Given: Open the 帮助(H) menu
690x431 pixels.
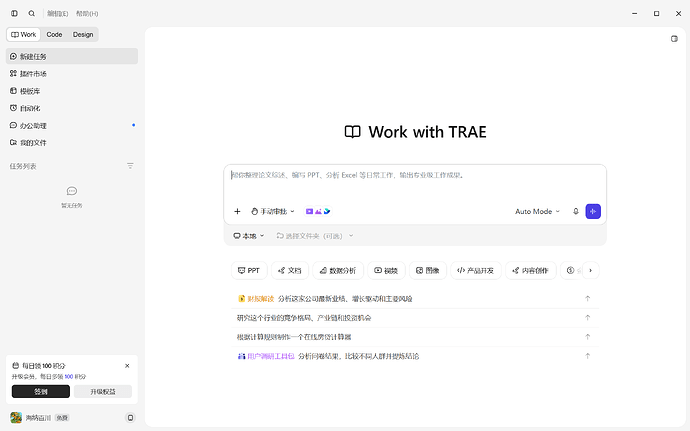Looking at the screenshot, I should click(x=87, y=14).
